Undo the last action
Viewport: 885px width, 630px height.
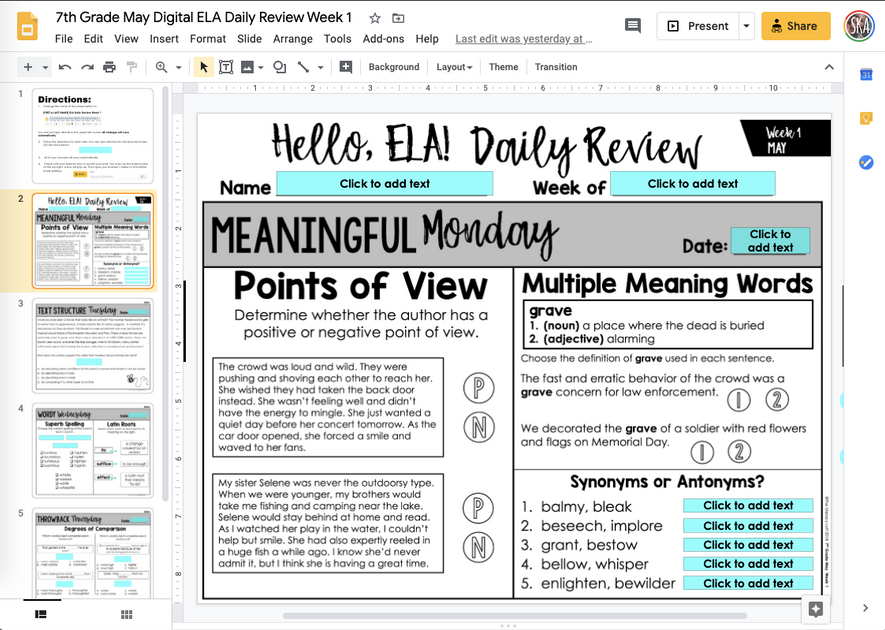pos(64,67)
